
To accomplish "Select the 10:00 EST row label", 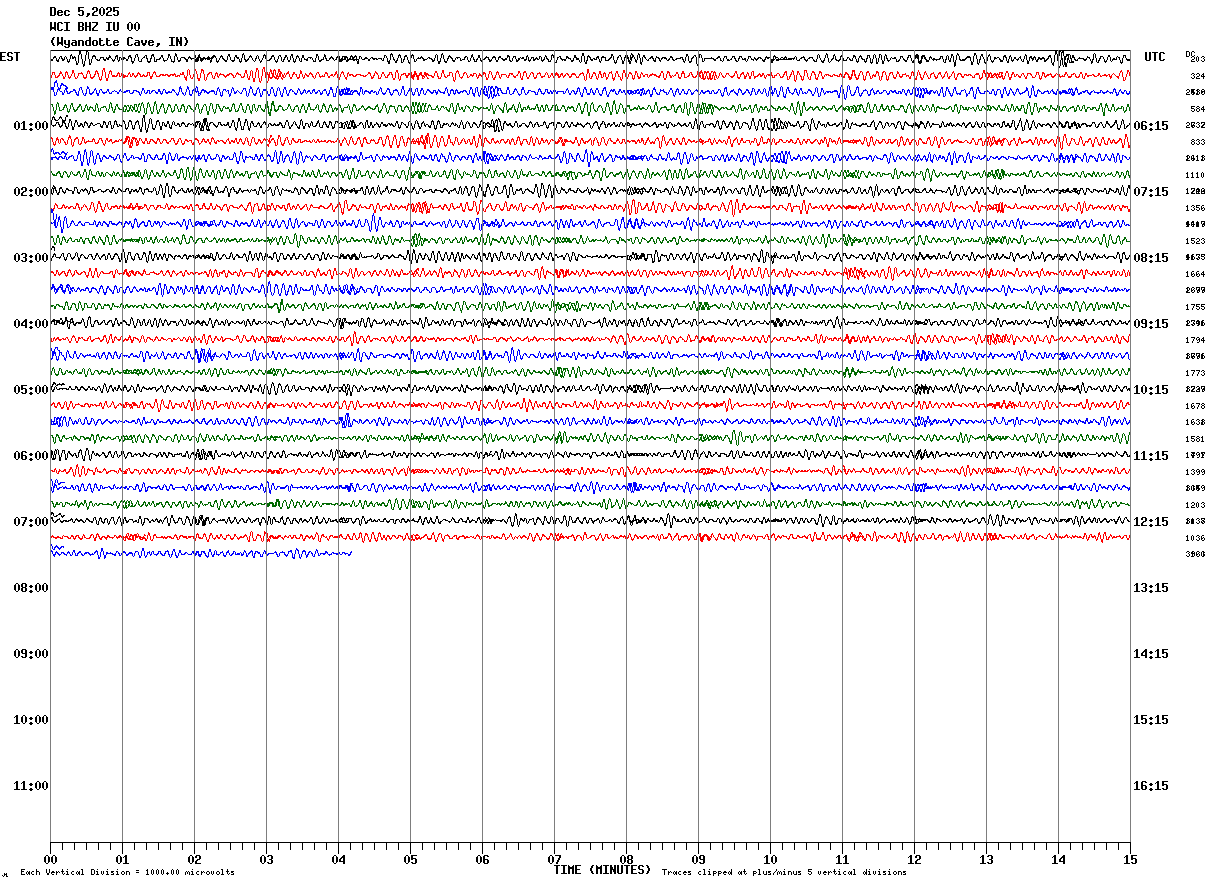I will [x=31, y=720].
